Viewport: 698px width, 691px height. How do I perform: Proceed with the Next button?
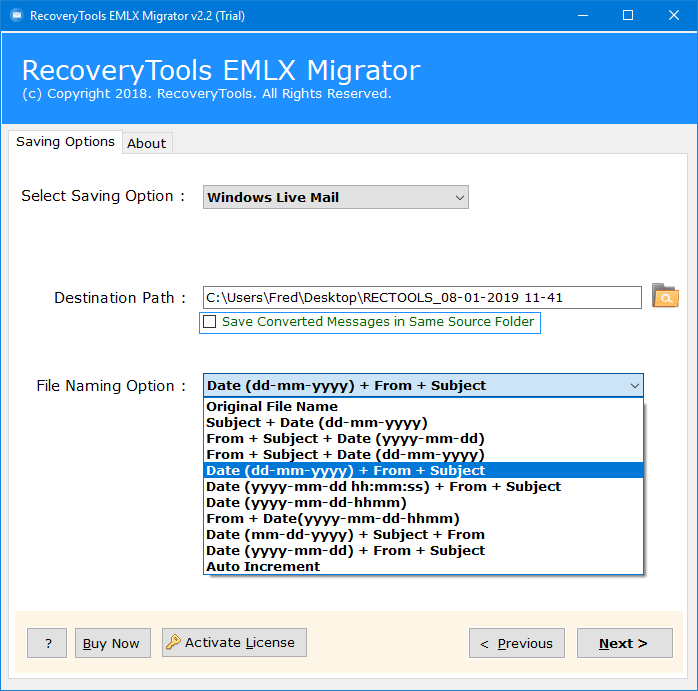tap(625, 643)
